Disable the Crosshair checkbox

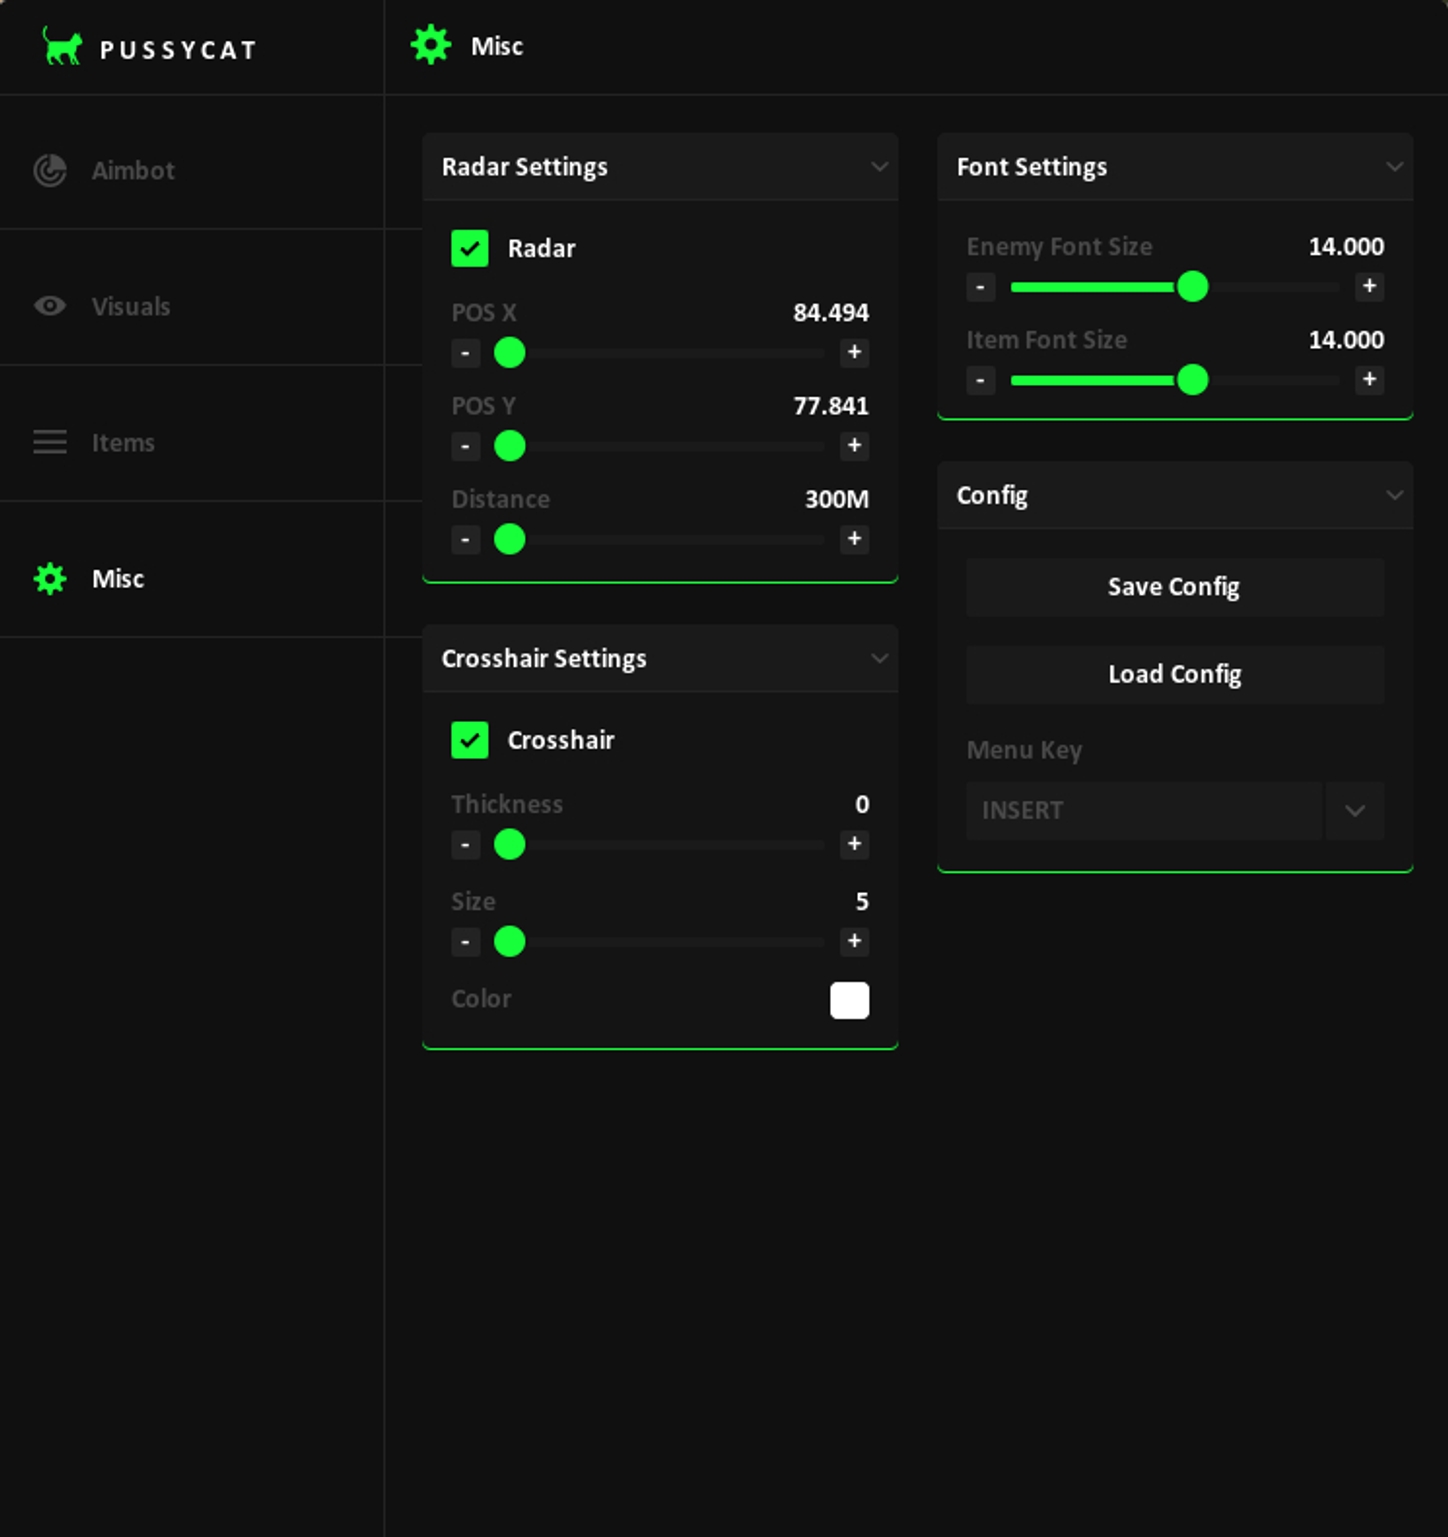470,740
